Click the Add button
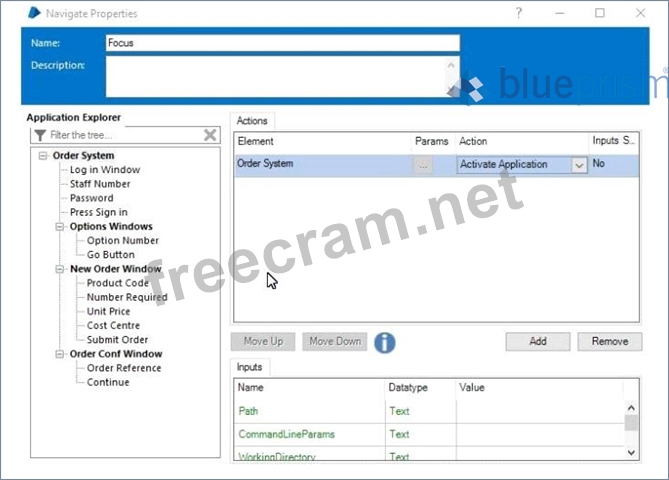669x480 pixels. [538, 342]
